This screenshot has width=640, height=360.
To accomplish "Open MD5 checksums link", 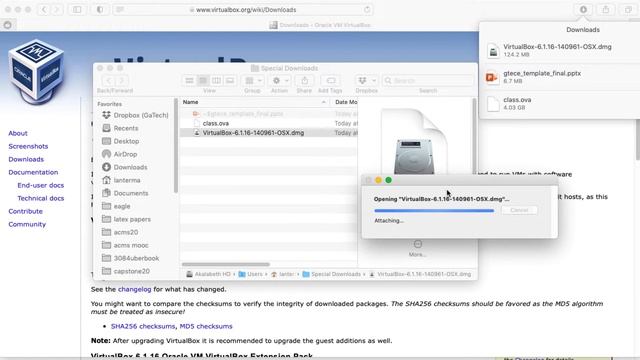I will (x=206, y=326).
